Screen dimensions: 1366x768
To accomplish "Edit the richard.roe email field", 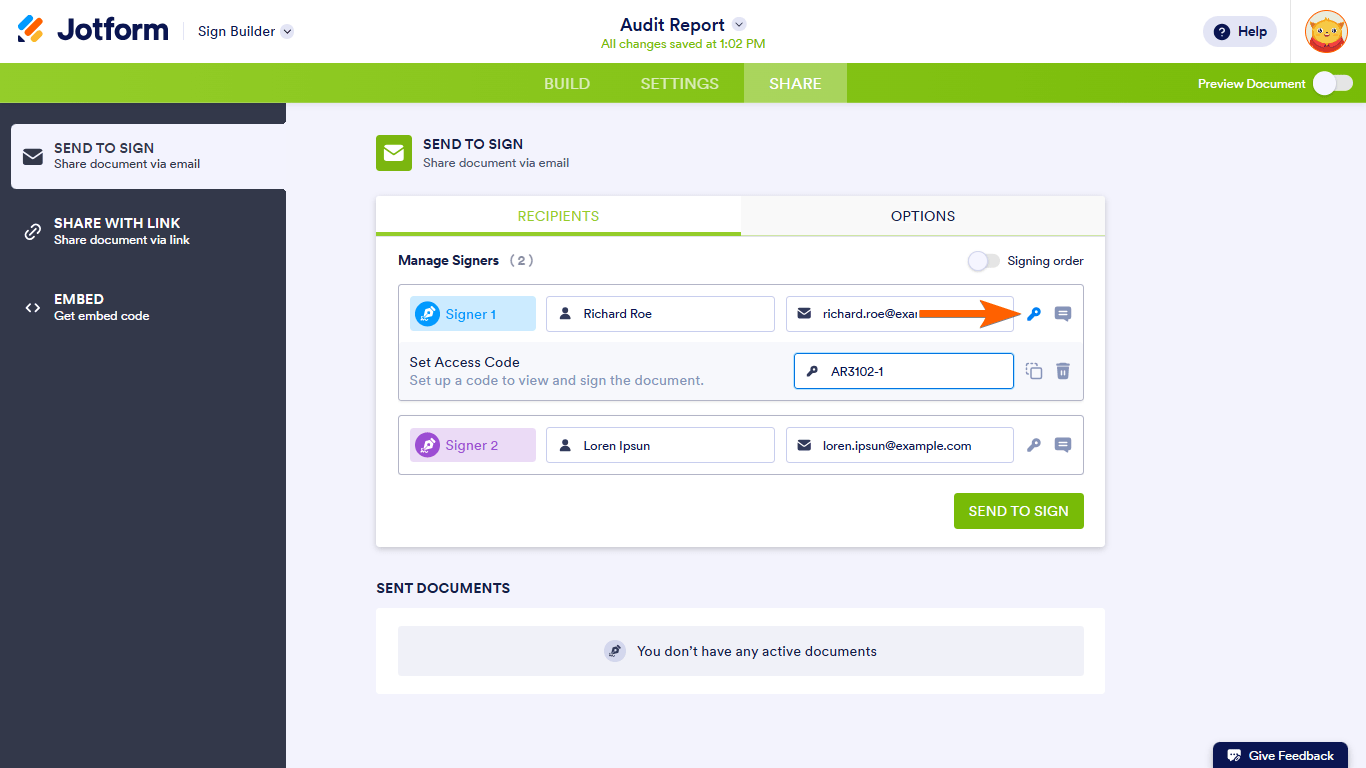I will (x=900, y=314).
